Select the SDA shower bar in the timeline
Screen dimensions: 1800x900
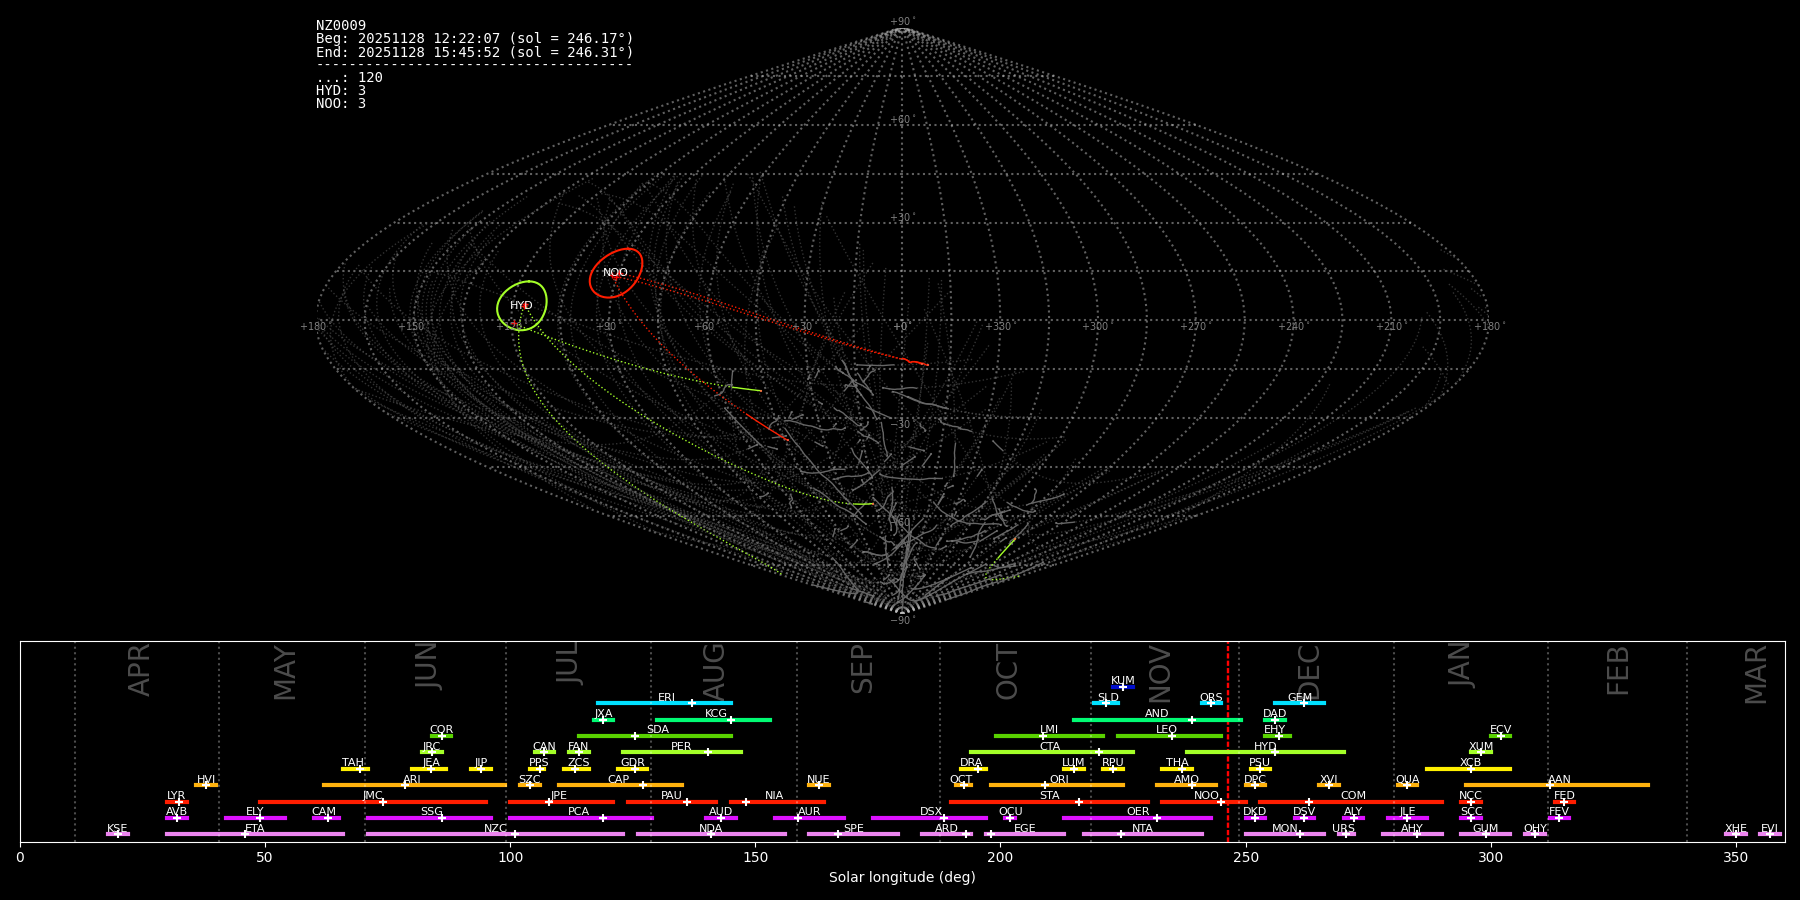pos(655,736)
